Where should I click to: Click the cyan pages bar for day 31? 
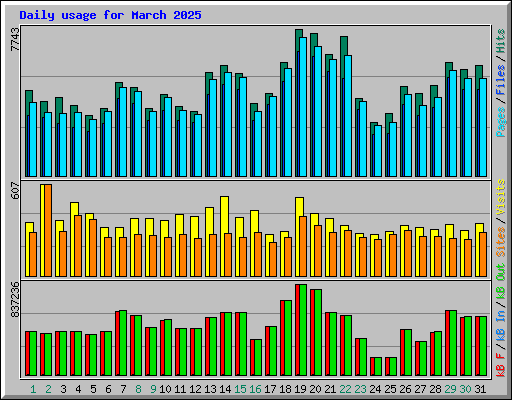point(483,127)
